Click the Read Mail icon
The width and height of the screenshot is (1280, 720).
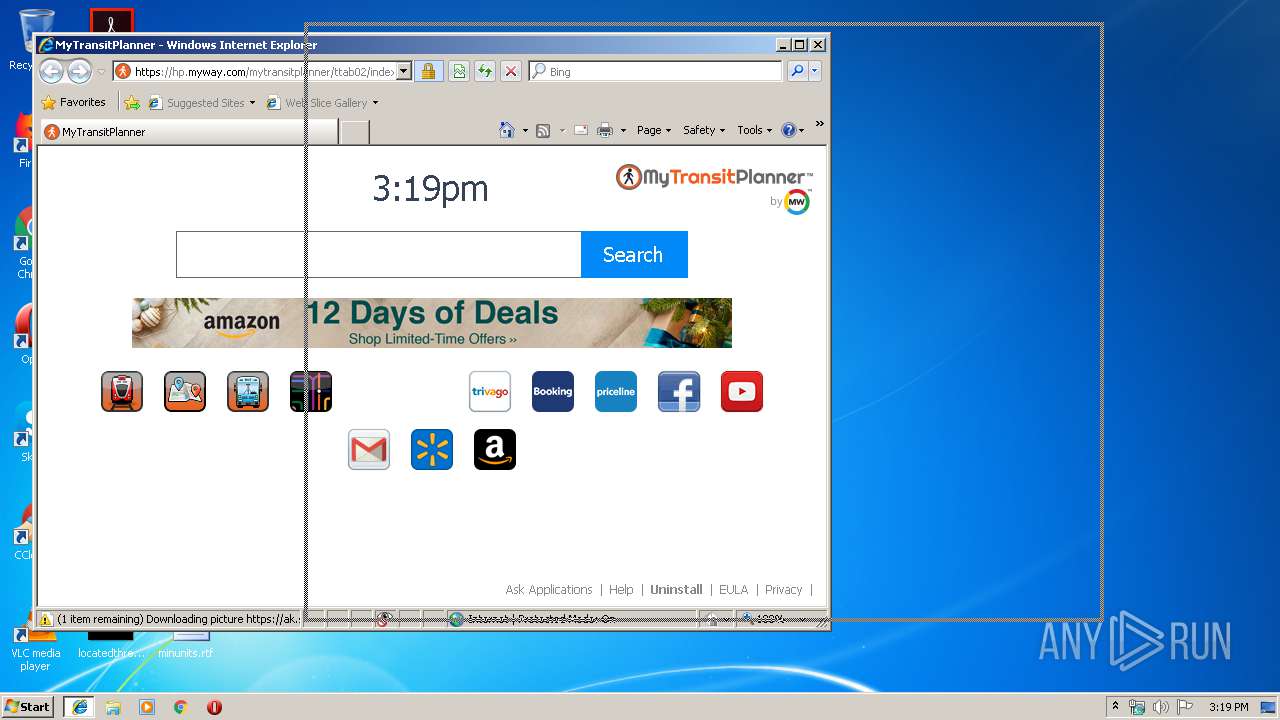[x=580, y=130]
